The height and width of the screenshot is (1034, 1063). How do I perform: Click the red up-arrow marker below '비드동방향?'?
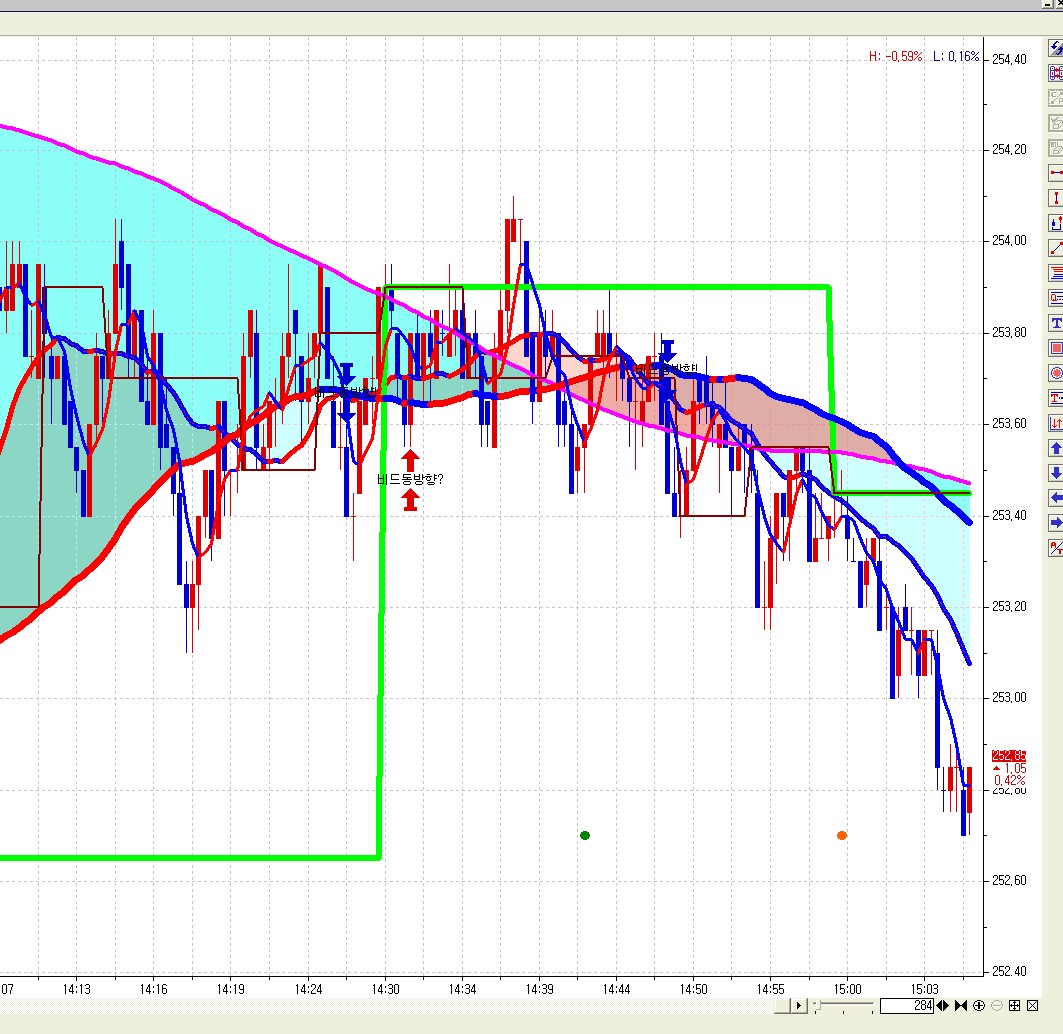point(409,500)
